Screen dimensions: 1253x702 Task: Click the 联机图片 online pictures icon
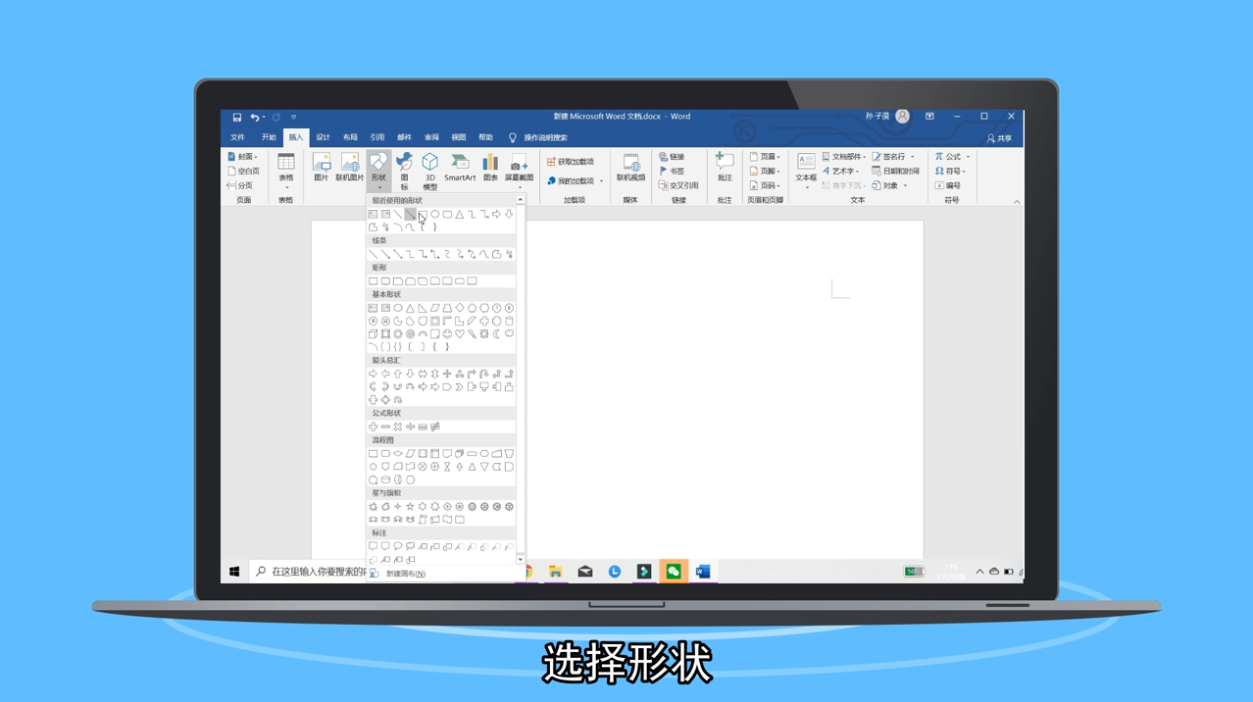click(x=350, y=167)
